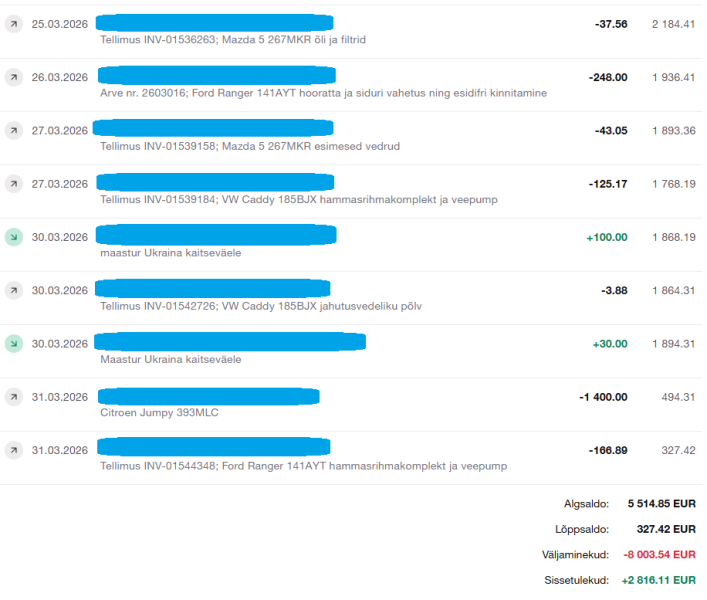The height and width of the screenshot is (600, 707).
Task: Click arrow icon for INV-01544348 Ford Ranger payment
Action: tap(13, 450)
